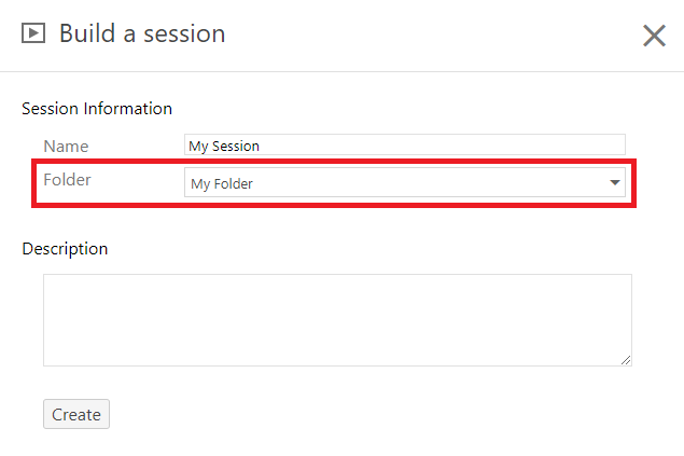Click the Folder label
The height and width of the screenshot is (456, 684).
(x=67, y=180)
